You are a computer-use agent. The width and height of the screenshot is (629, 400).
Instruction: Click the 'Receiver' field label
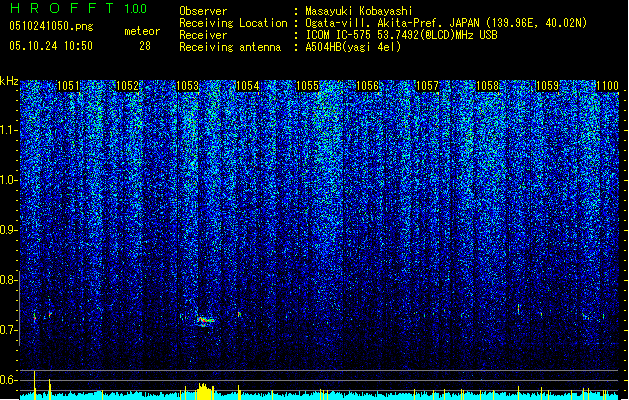203,35
